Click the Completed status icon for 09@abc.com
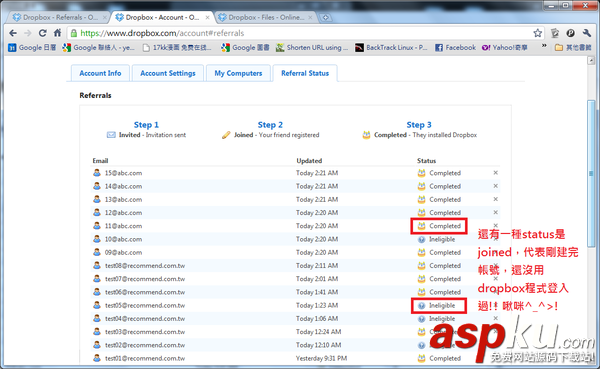The image size is (600, 369). point(421,252)
